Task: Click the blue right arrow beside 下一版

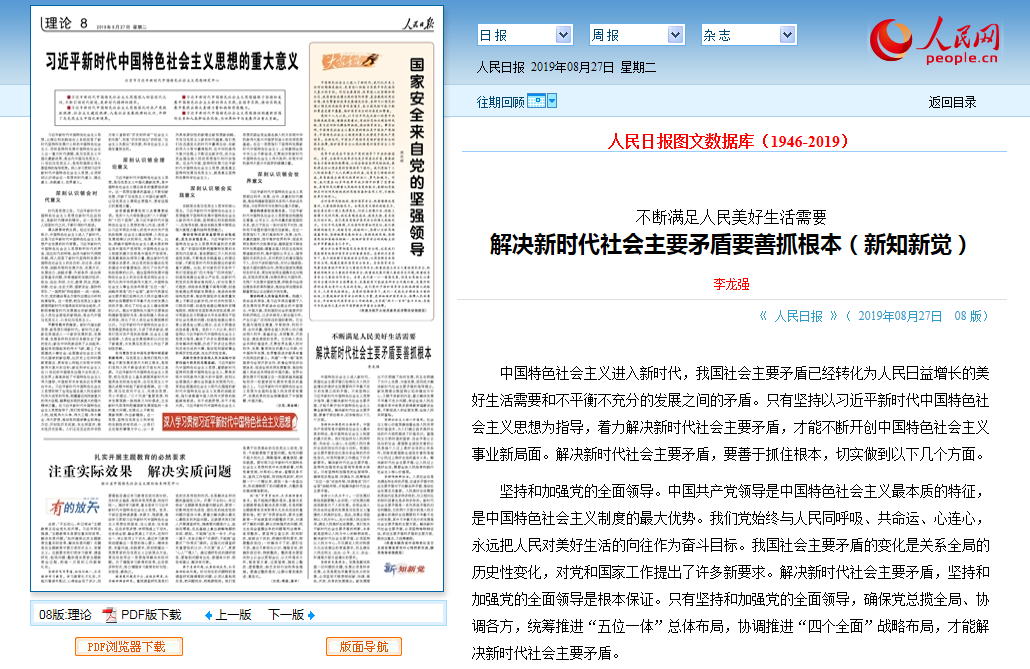Action: tap(311, 615)
